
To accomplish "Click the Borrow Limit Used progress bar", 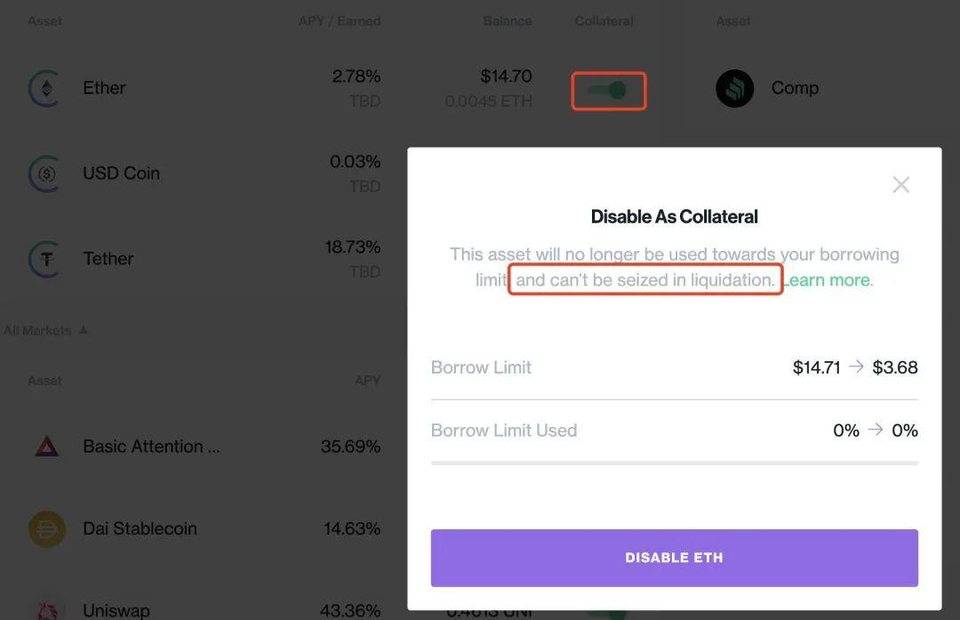I will coord(674,463).
